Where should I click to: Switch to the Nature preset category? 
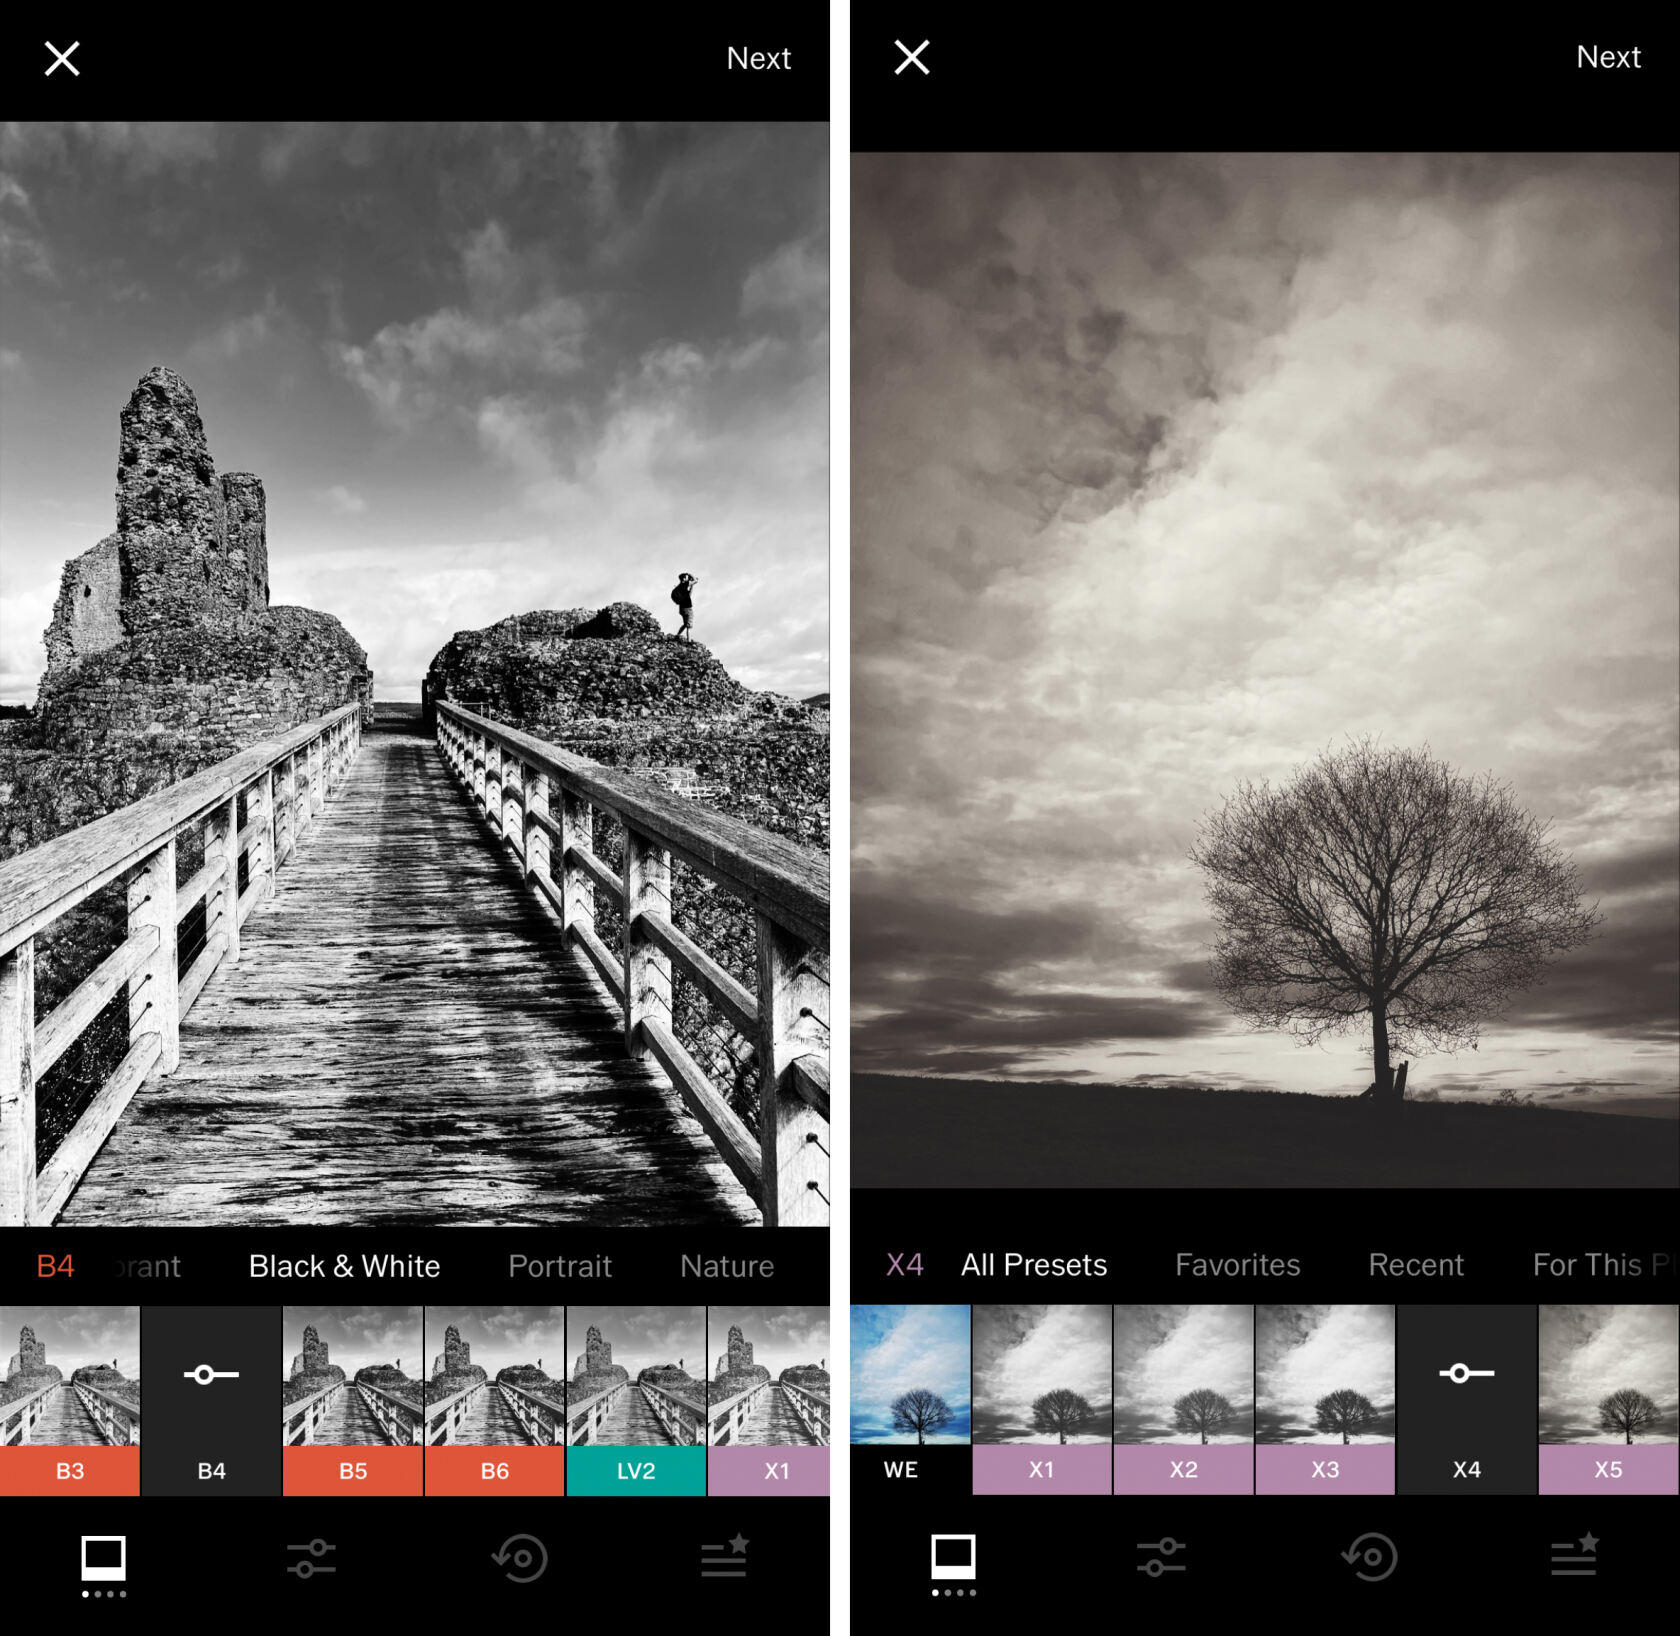tap(726, 1266)
